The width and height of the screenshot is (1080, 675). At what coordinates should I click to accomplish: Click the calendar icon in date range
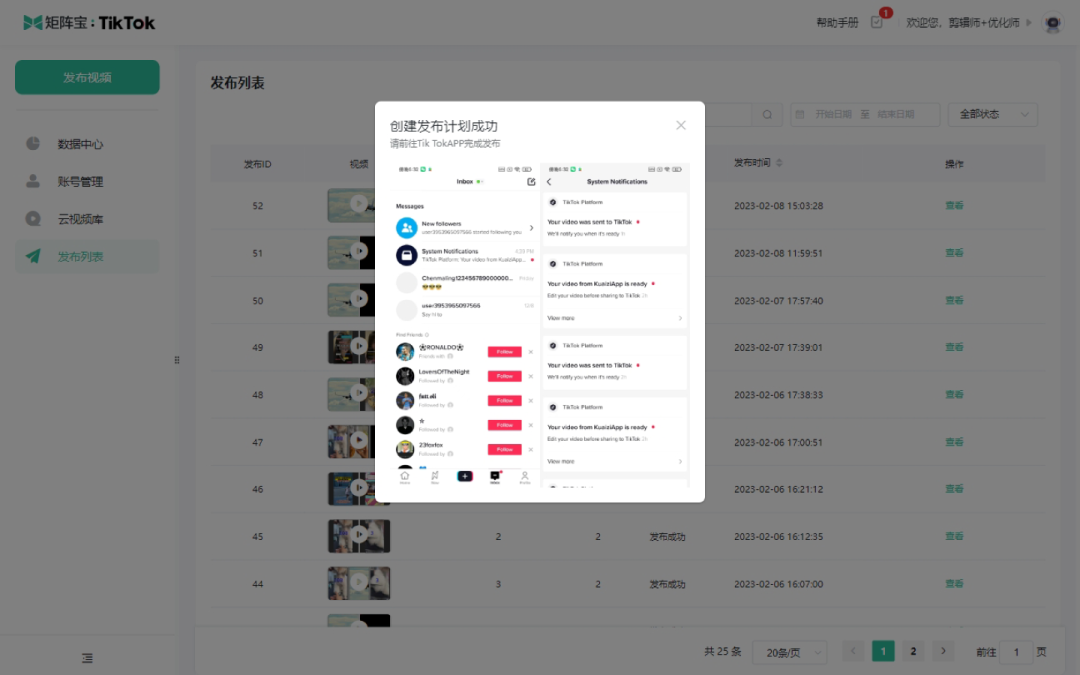(800, 114)
